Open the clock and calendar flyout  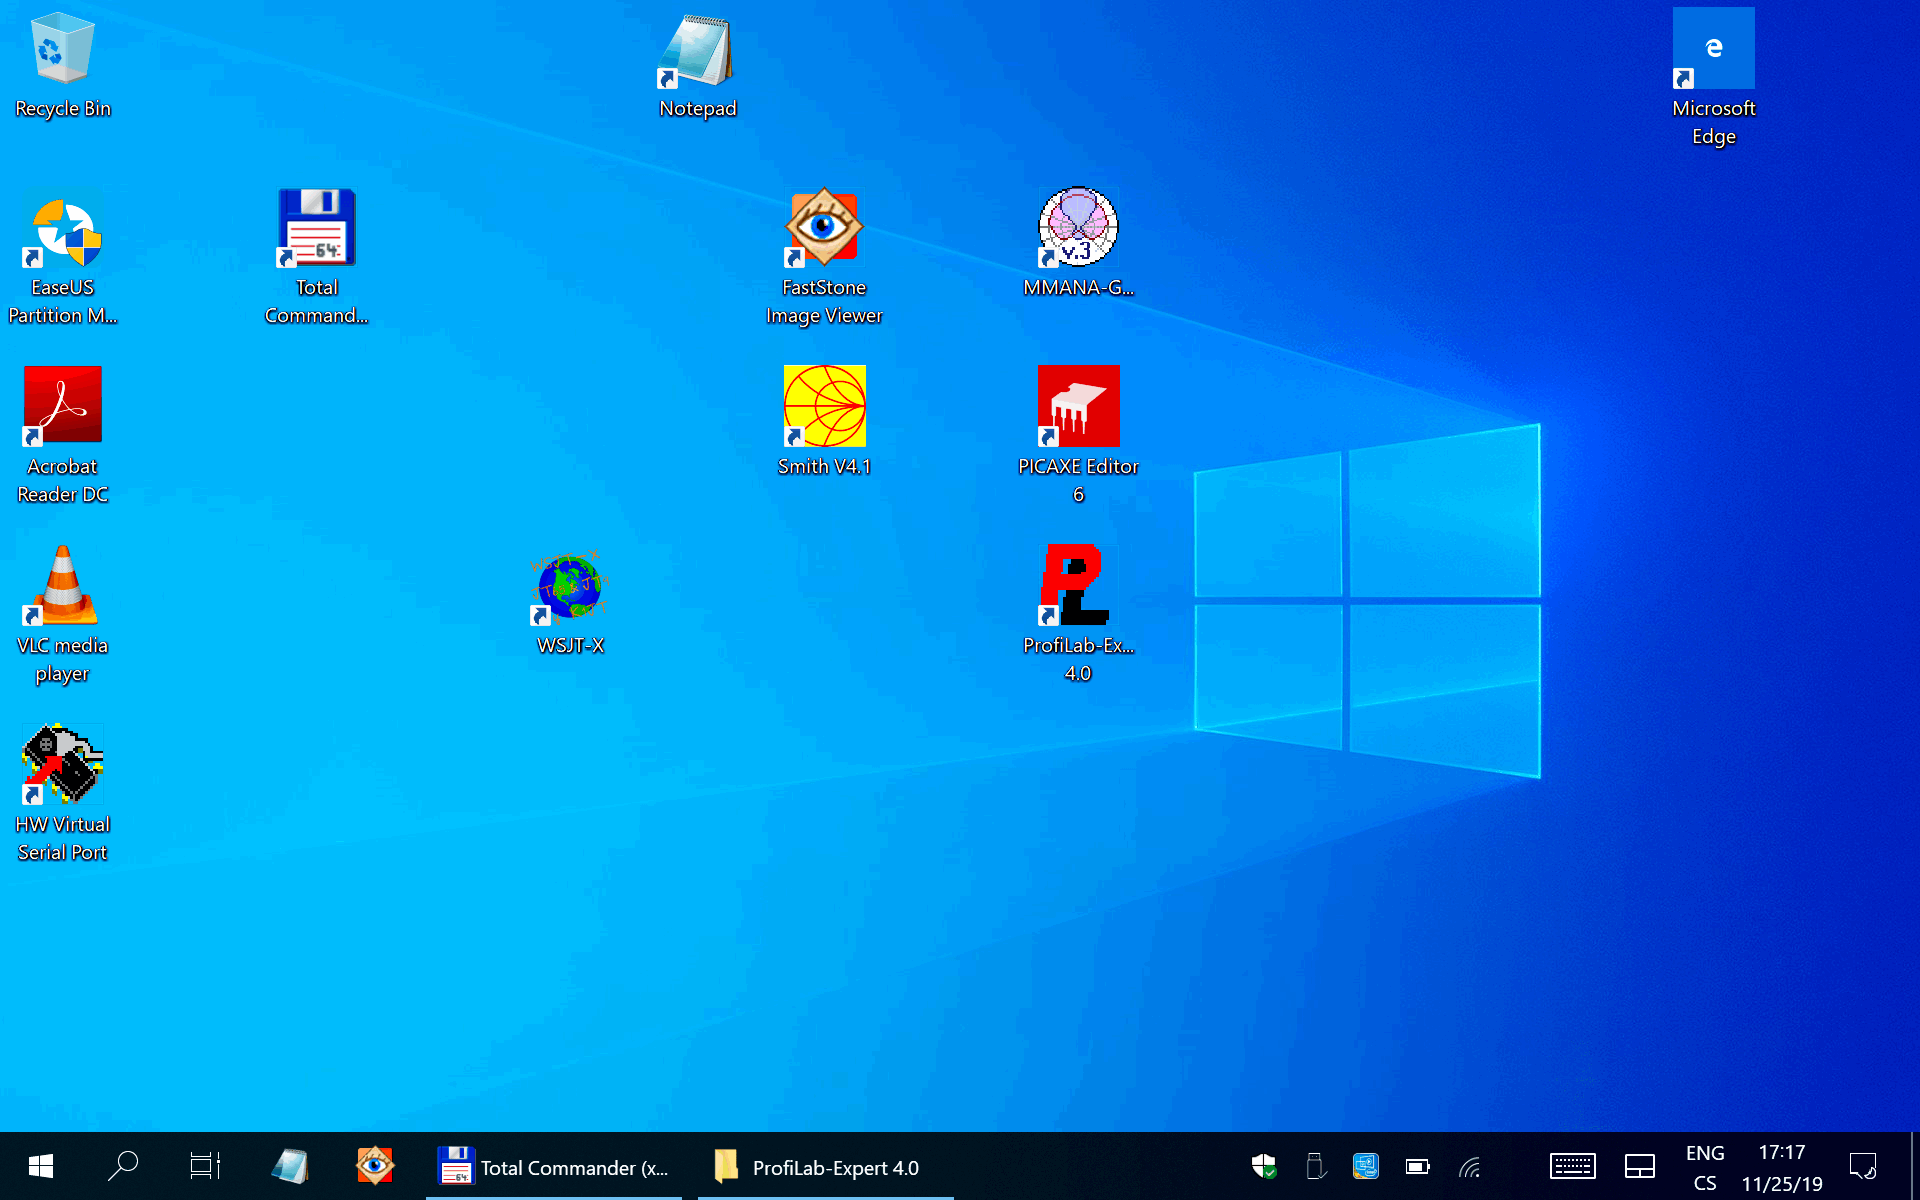(1781, 1166)
